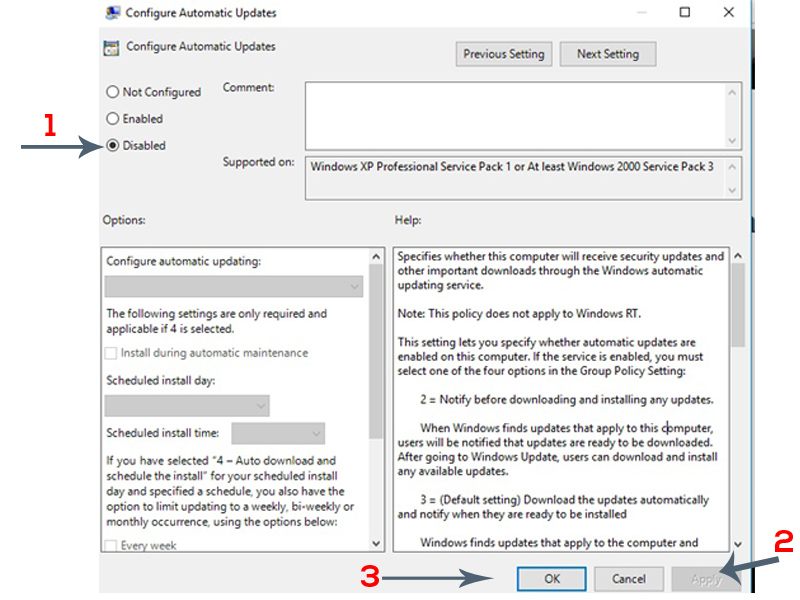This screenshot has width=800, height=600.
Task: Toggle the Every week checkbox
Action: (x=111, y=545)
